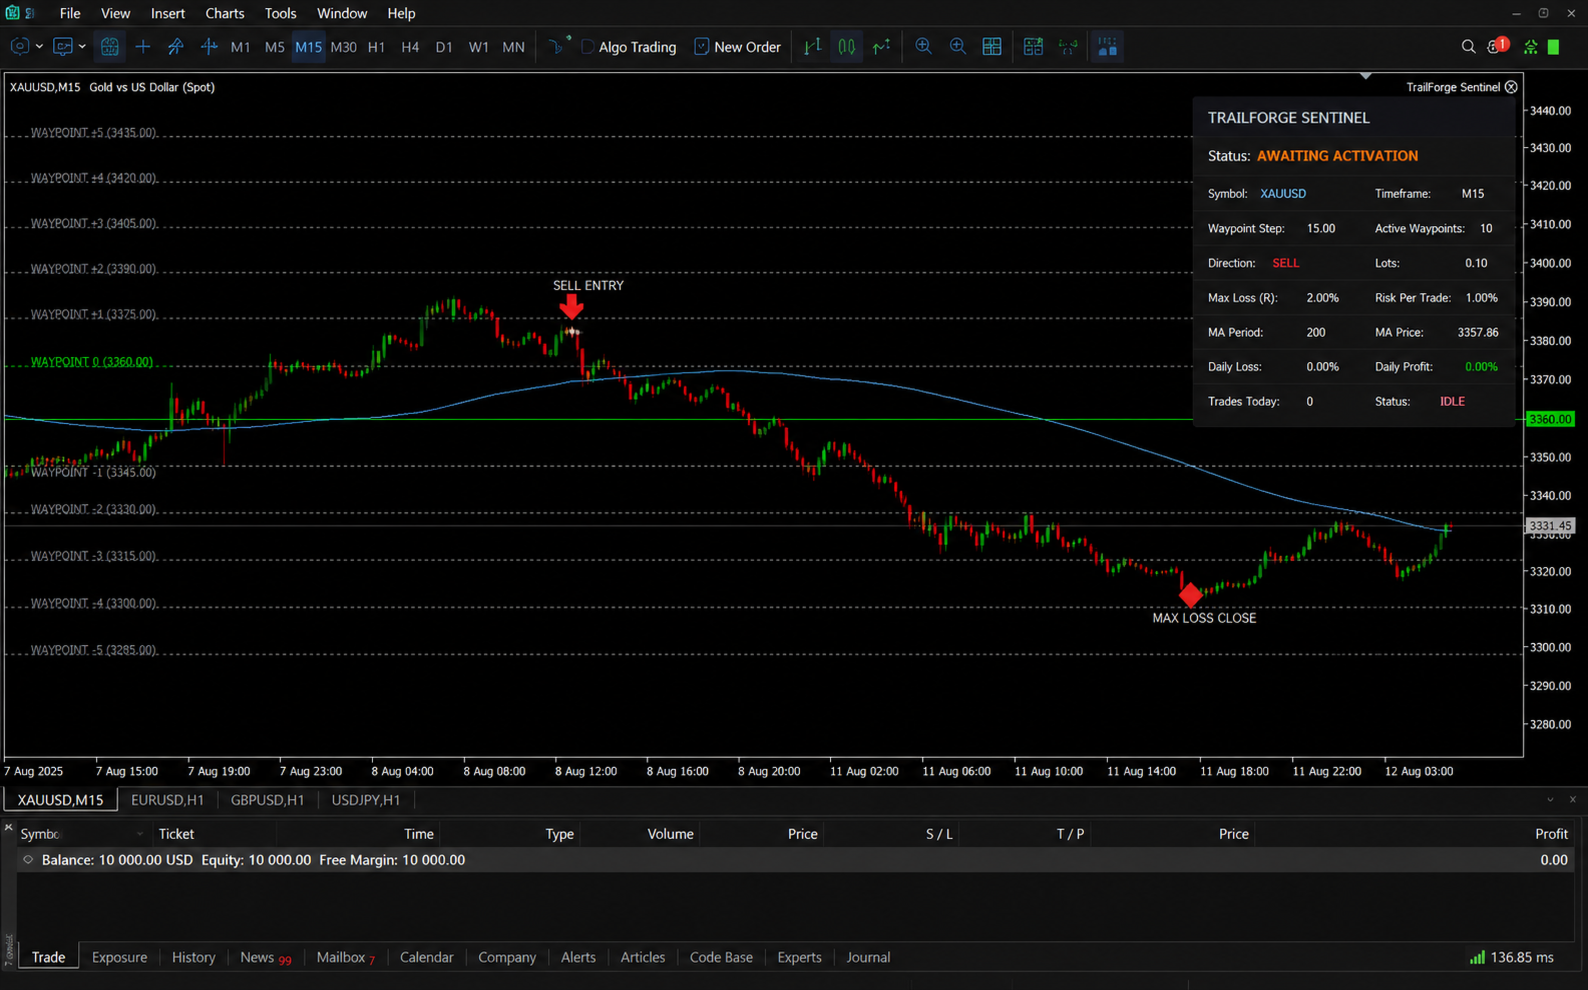Switch chart to W1 timeframe

[x=479, y=47]
